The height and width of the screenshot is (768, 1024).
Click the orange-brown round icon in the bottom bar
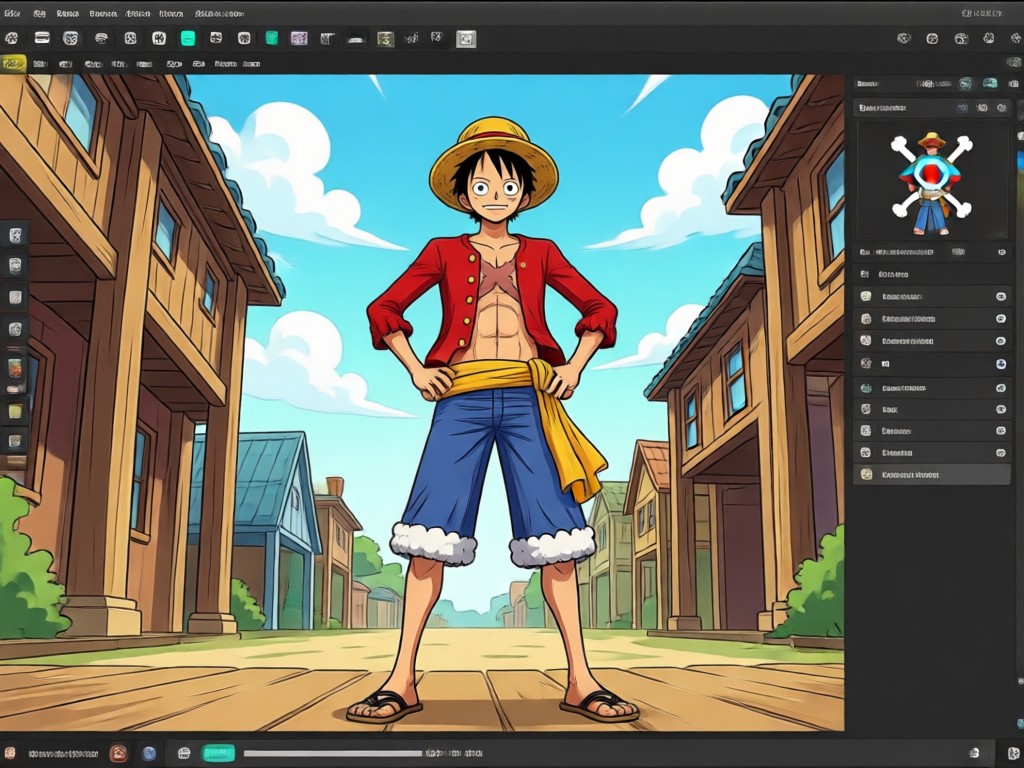click(x=118, y=753)
